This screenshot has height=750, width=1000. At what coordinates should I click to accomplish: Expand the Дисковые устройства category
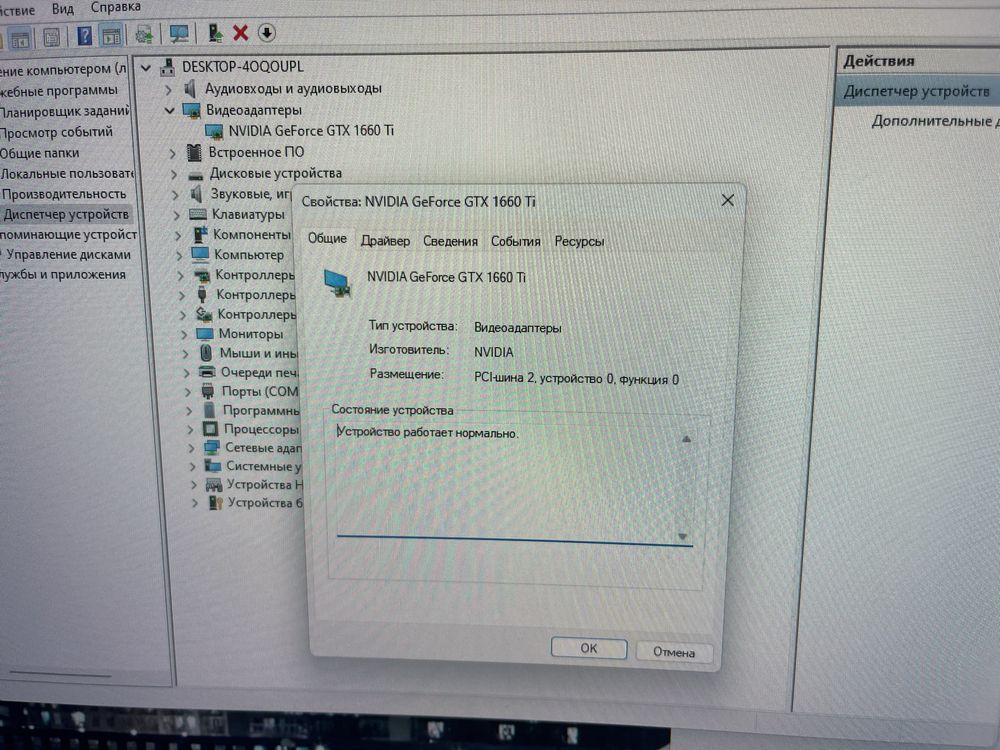point(174,174)
